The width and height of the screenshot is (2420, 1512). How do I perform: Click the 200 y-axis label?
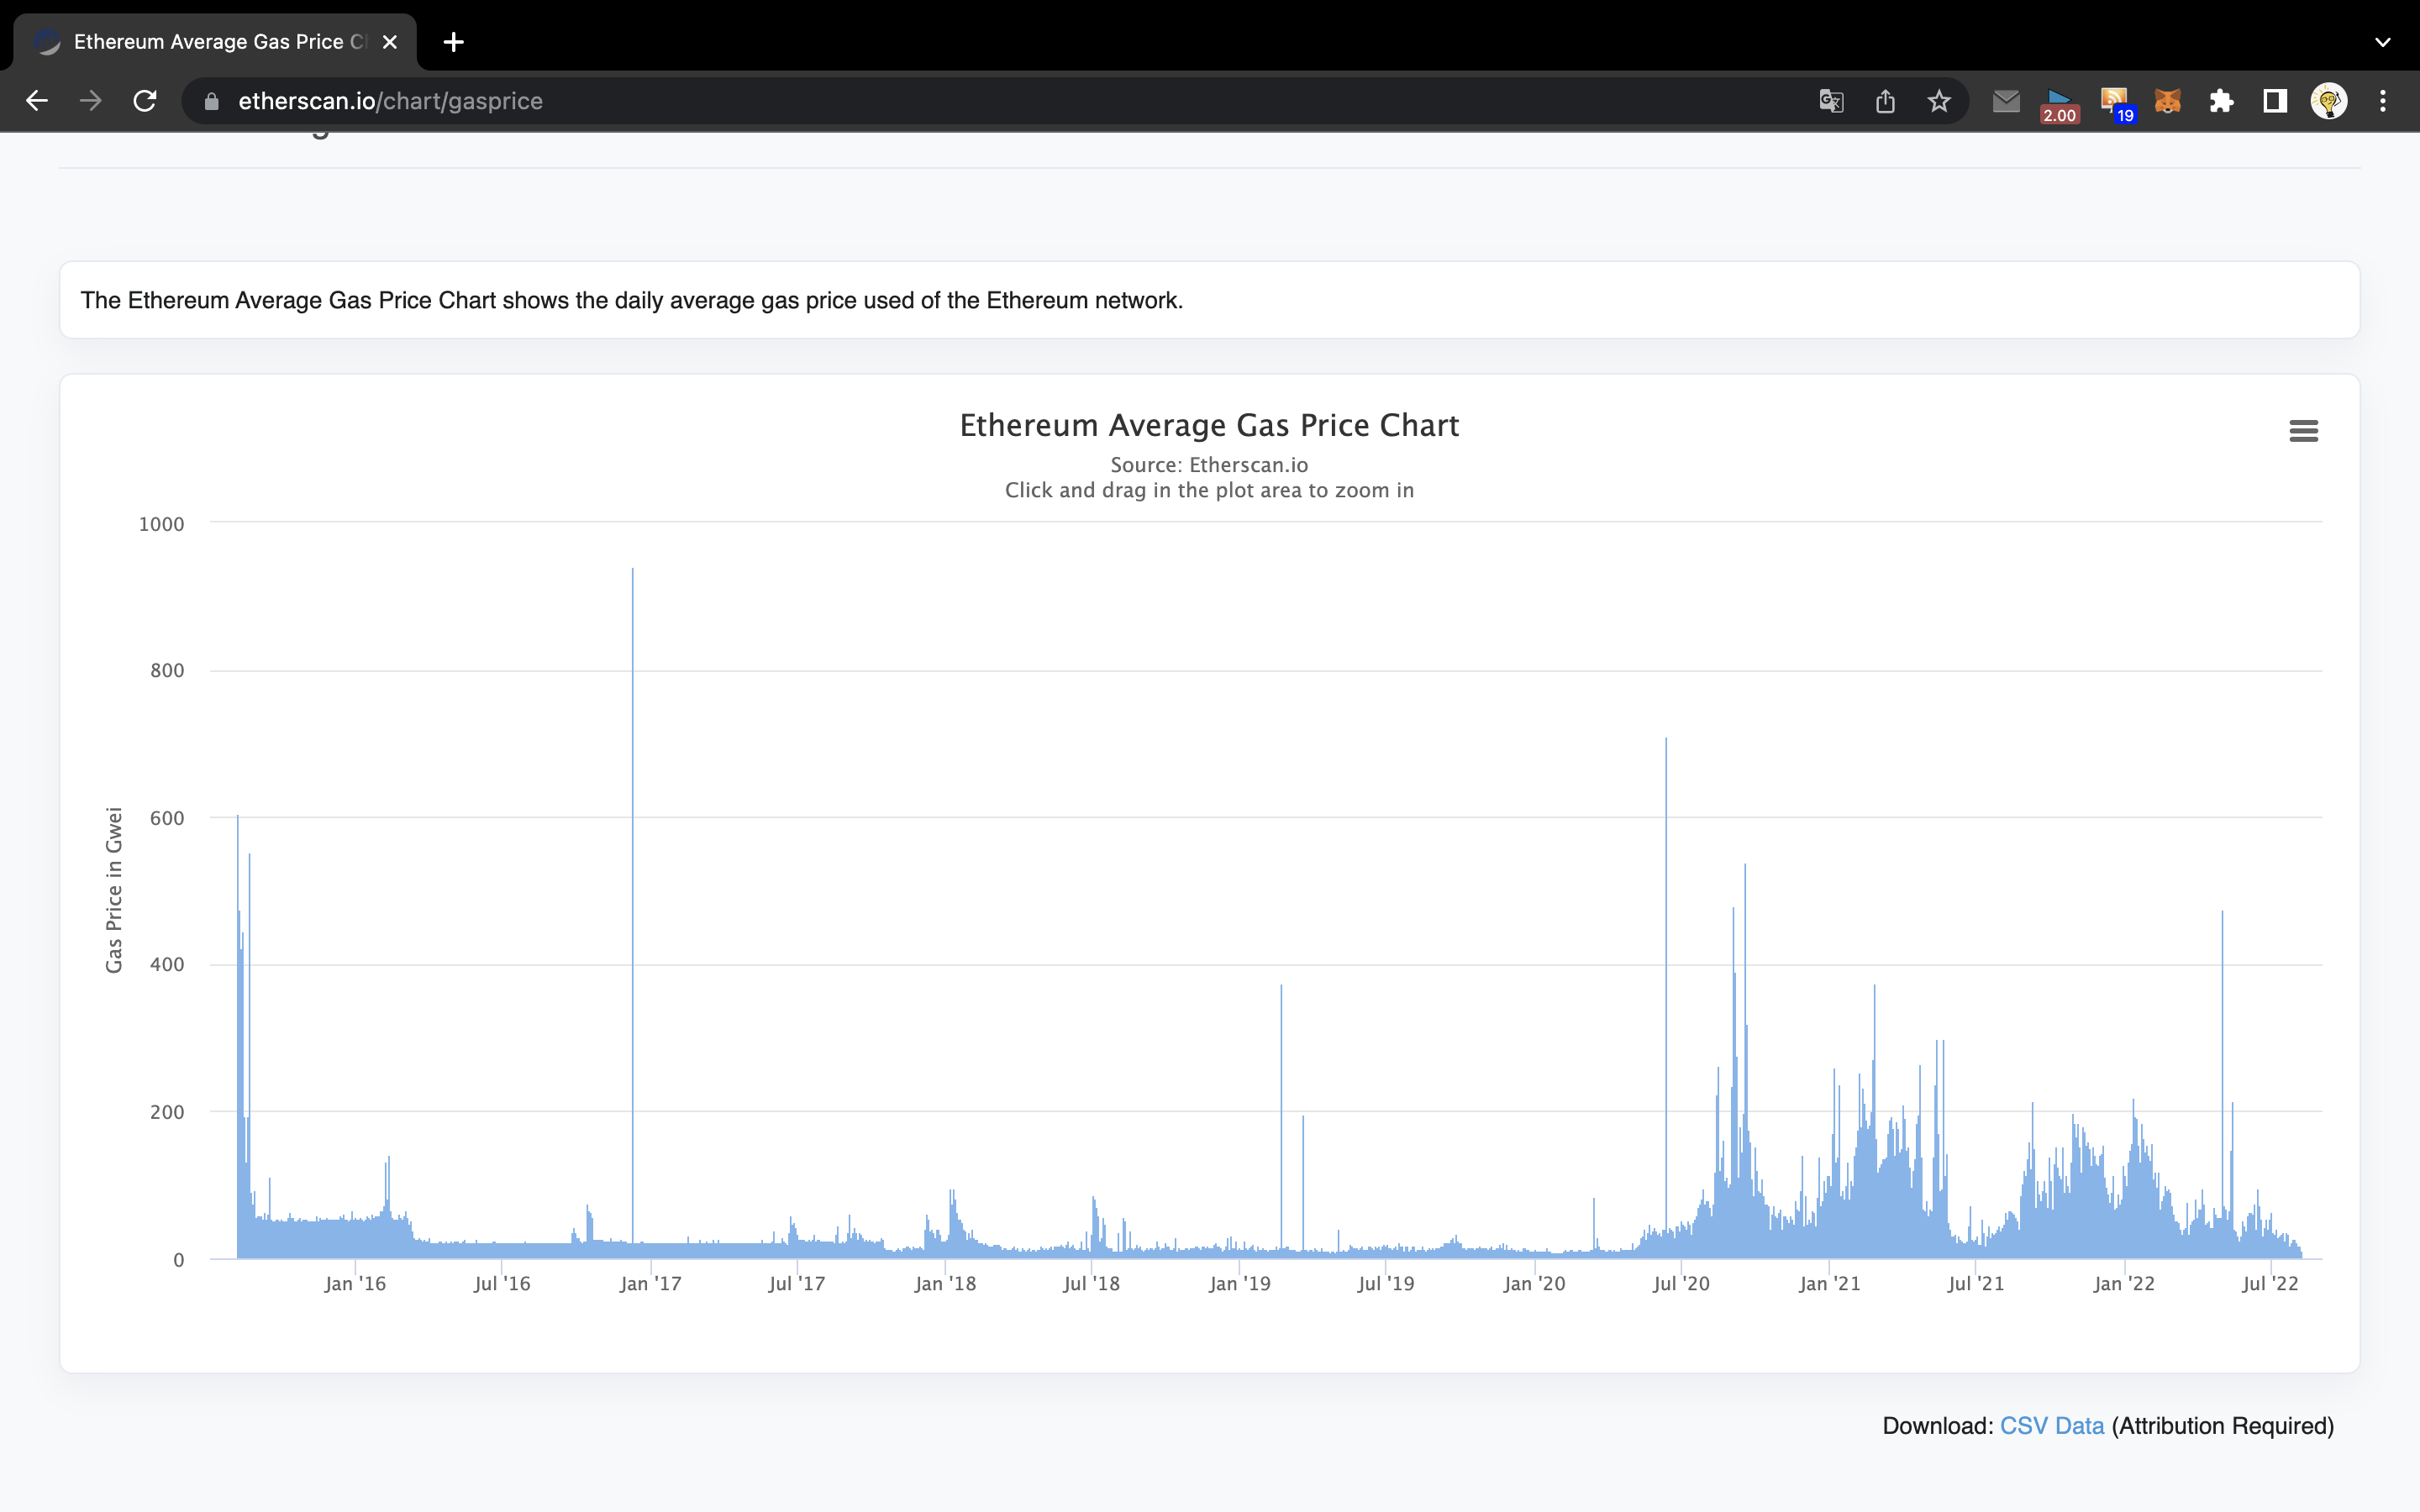167,1112
